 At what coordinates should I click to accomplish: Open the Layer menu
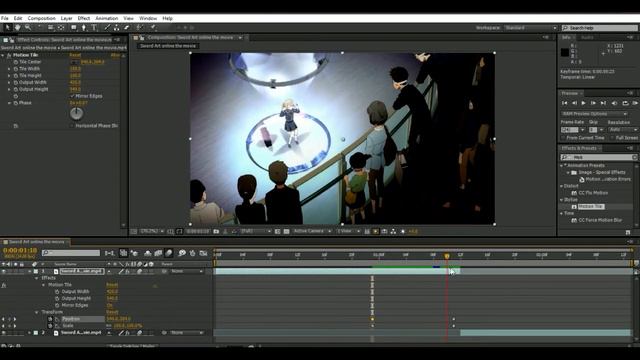coord(67,18)
